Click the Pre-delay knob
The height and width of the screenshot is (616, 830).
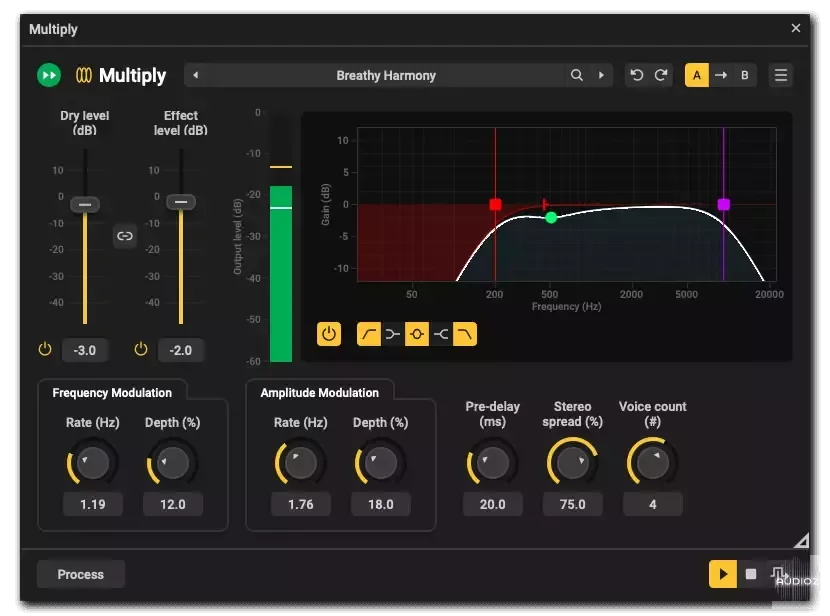tap(492, 463)
